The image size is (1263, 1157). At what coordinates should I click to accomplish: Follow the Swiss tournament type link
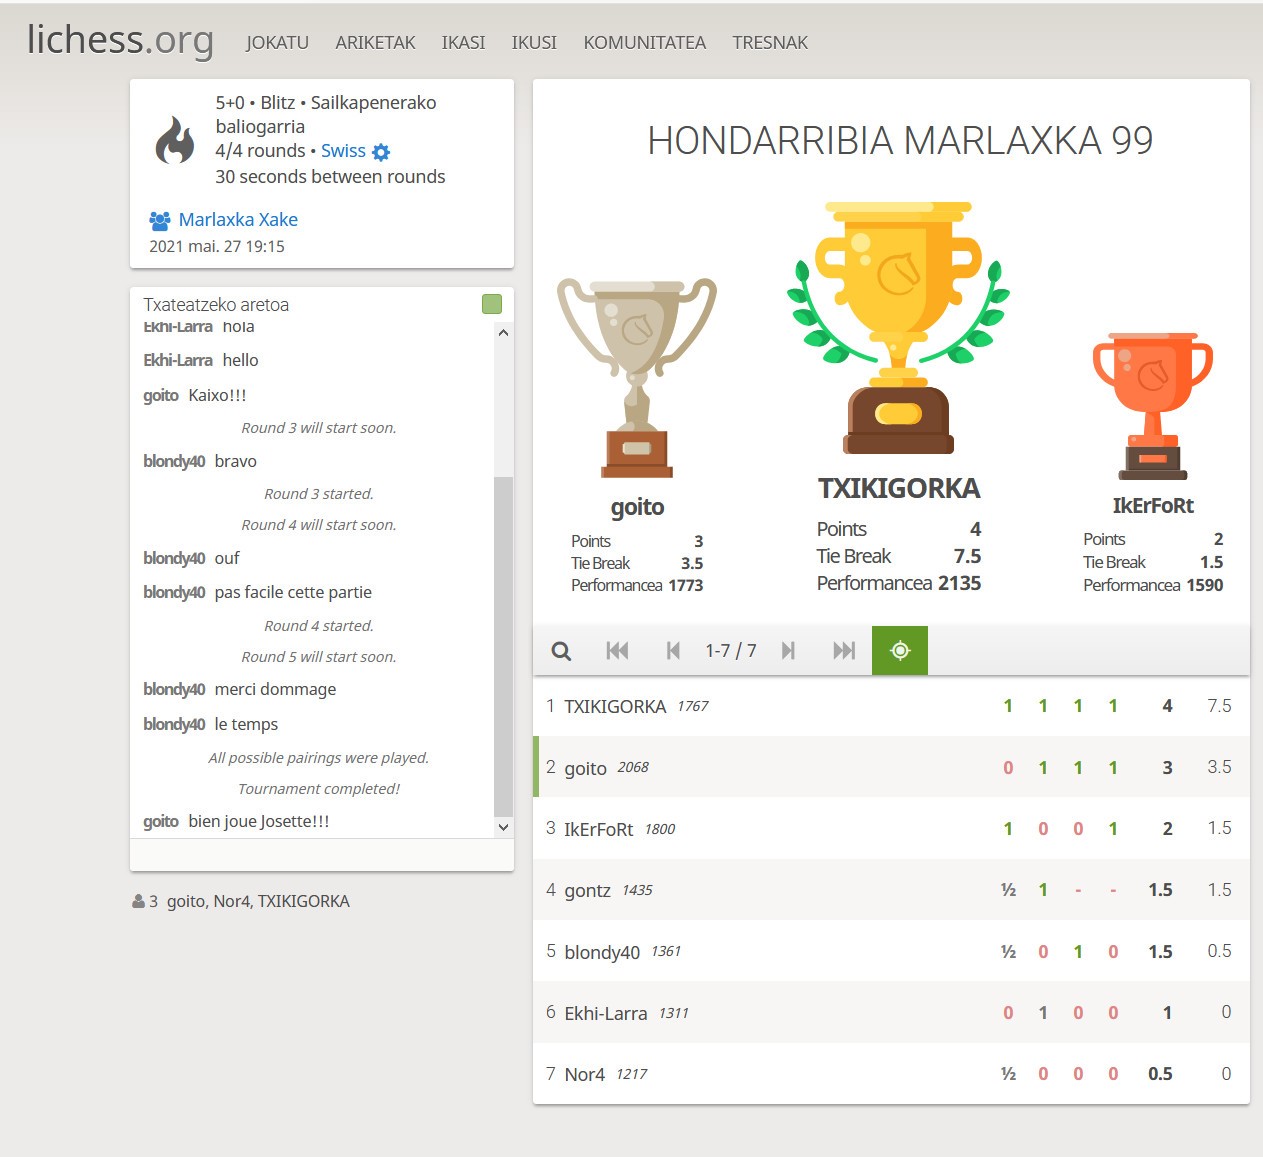click(x=343, y=151)
